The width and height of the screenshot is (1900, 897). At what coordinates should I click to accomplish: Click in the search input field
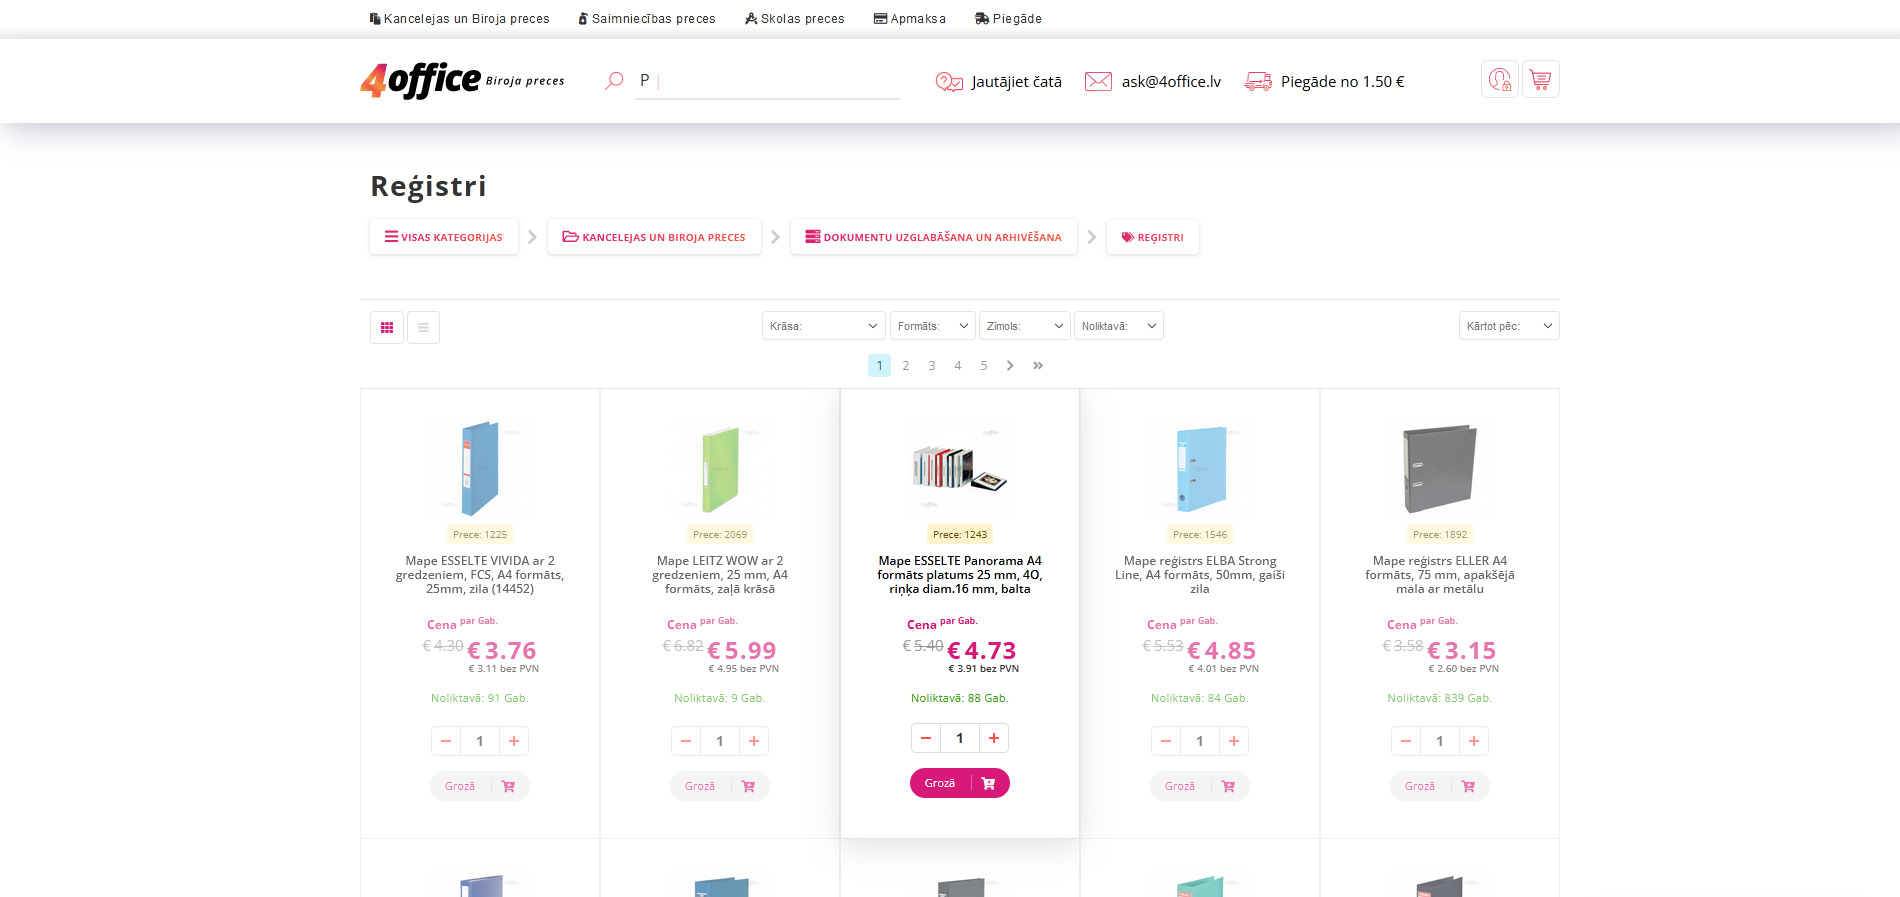(x=767, y=81)
